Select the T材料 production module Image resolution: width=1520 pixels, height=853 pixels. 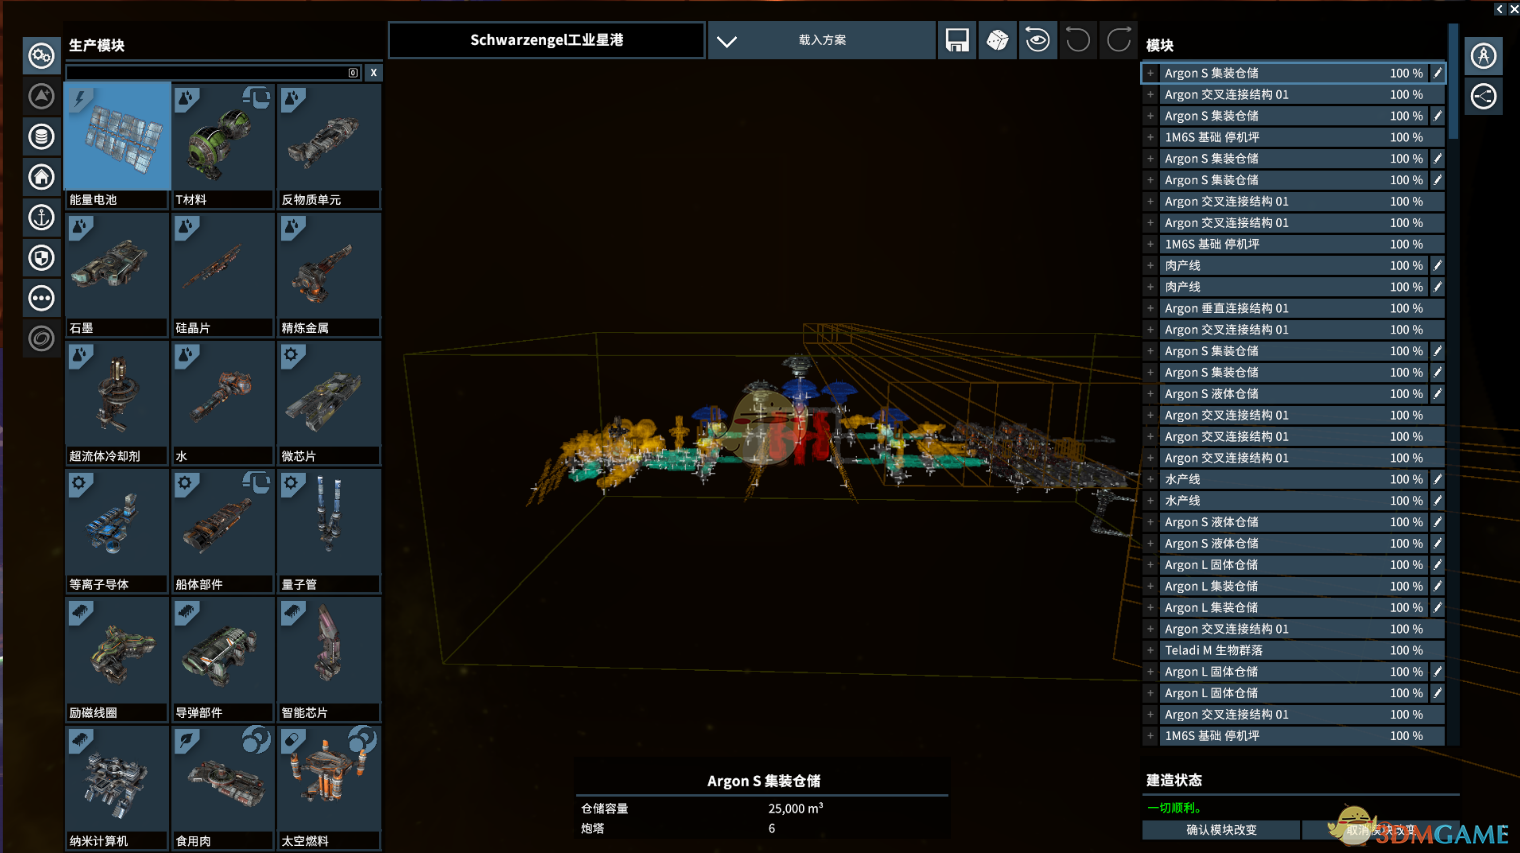coord(222,146)
